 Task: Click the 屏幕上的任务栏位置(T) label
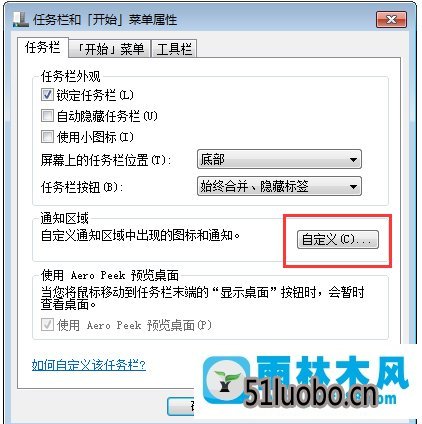[x=106, y=160]
